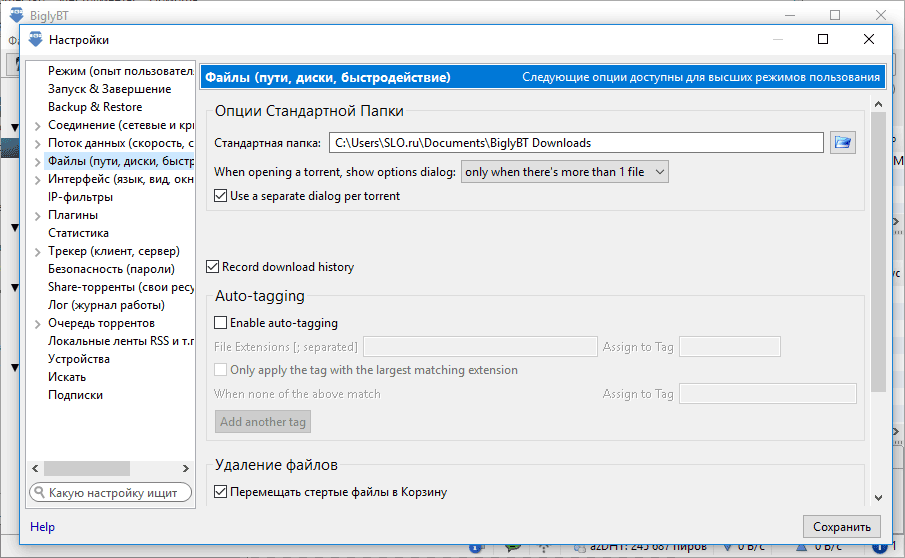Click Assign to Tag field beside File Extensions
This screenshot has height=558, width=905.
coord(730,347)
